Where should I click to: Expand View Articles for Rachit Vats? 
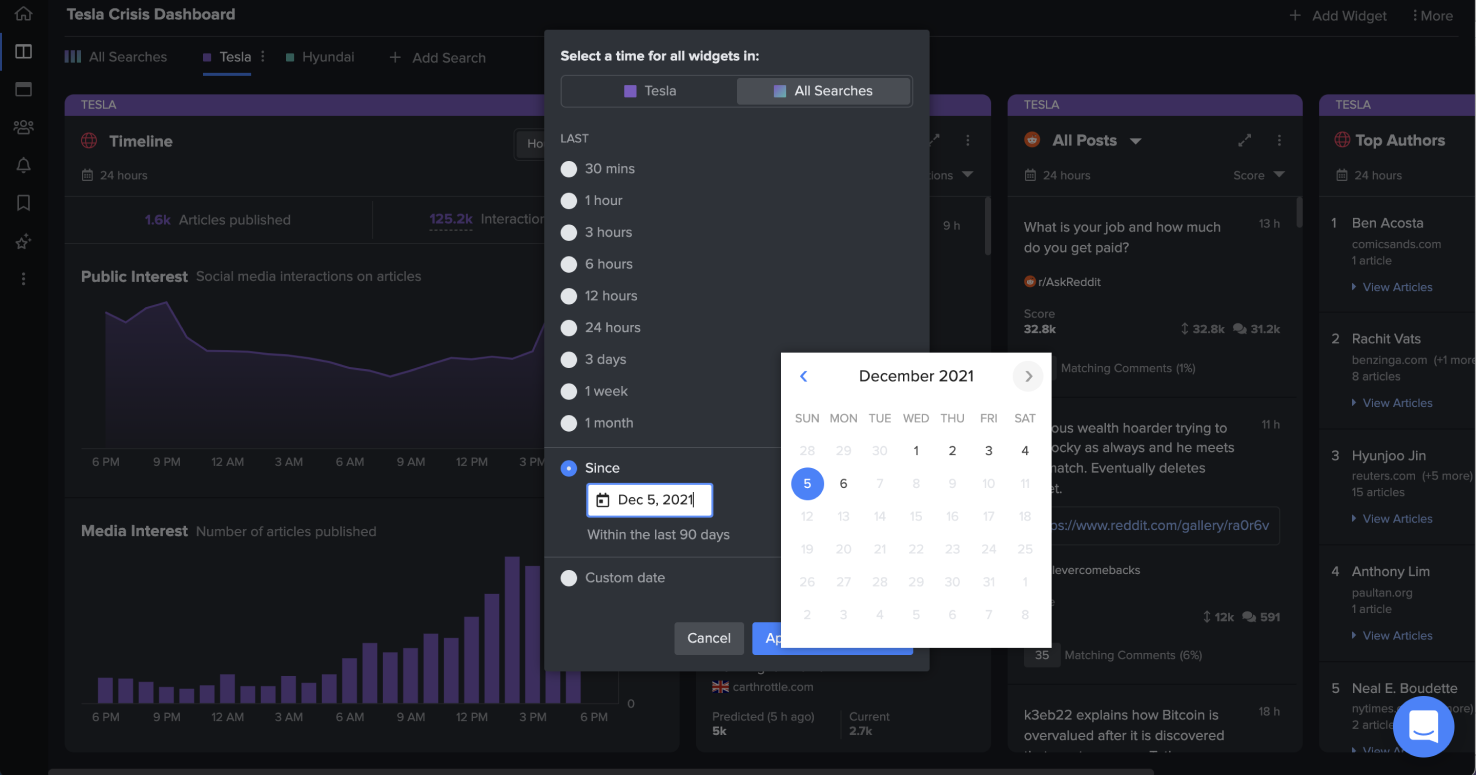(x=1392, y=403)
